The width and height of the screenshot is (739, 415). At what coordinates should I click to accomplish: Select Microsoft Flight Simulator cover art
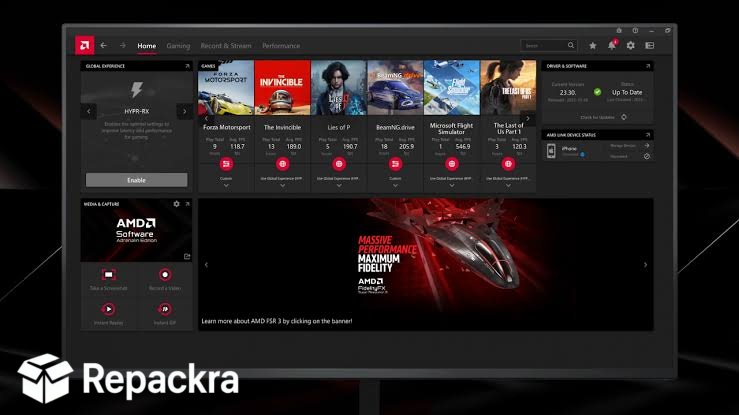pyautogui.click(x=452, y=88)
